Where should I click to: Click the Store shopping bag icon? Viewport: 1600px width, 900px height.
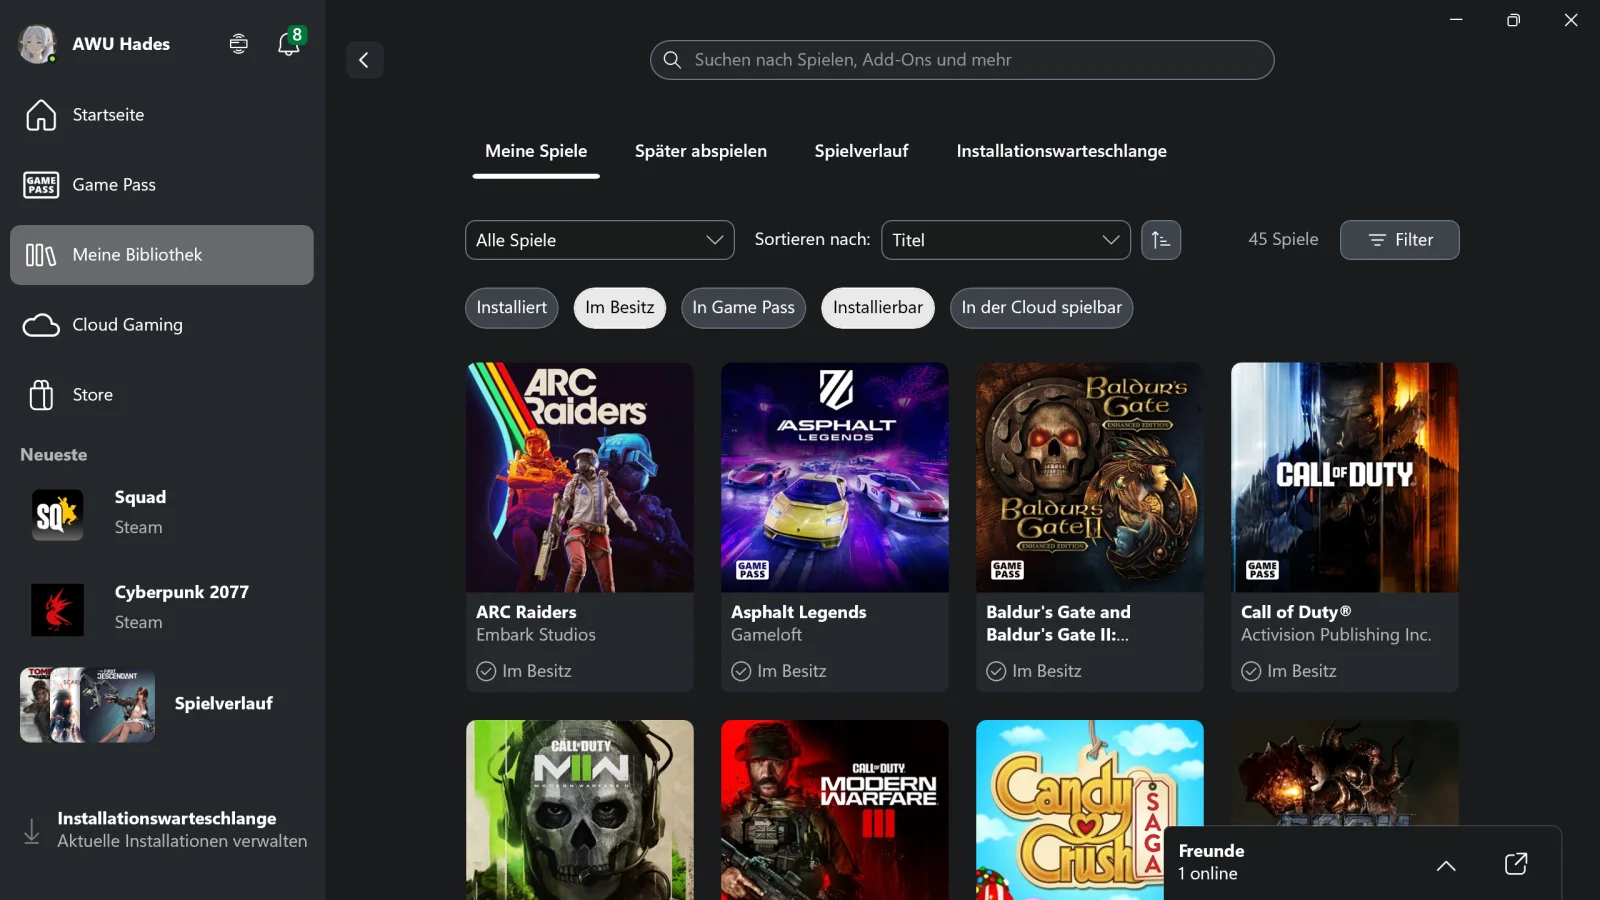pyautogui.click(x=41, y=395)
